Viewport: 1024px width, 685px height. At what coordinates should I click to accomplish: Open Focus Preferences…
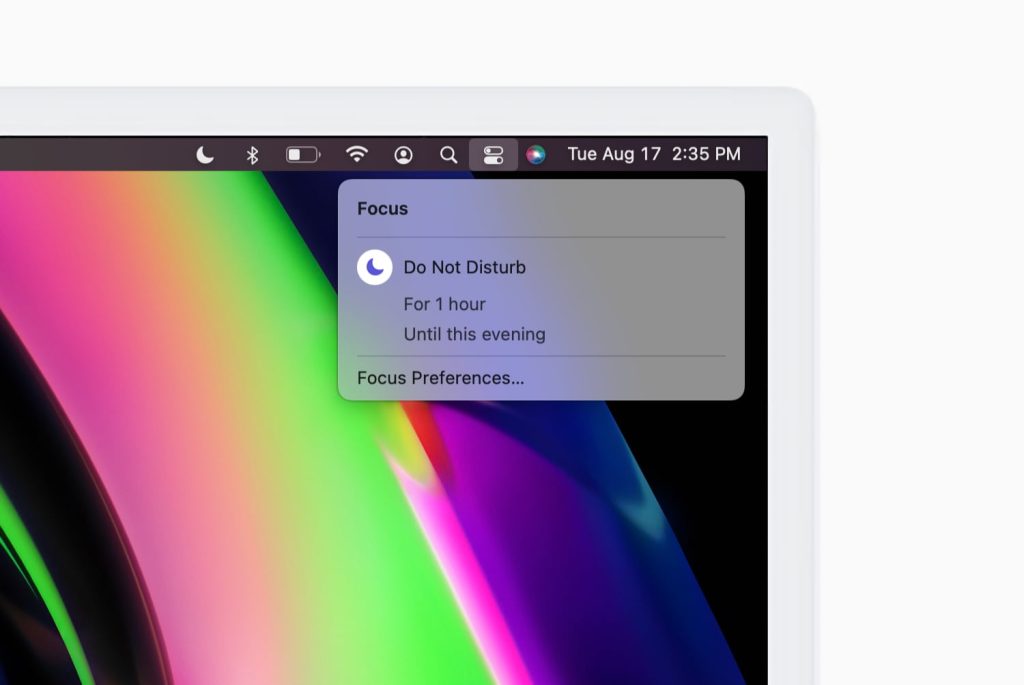click(440, 378)
